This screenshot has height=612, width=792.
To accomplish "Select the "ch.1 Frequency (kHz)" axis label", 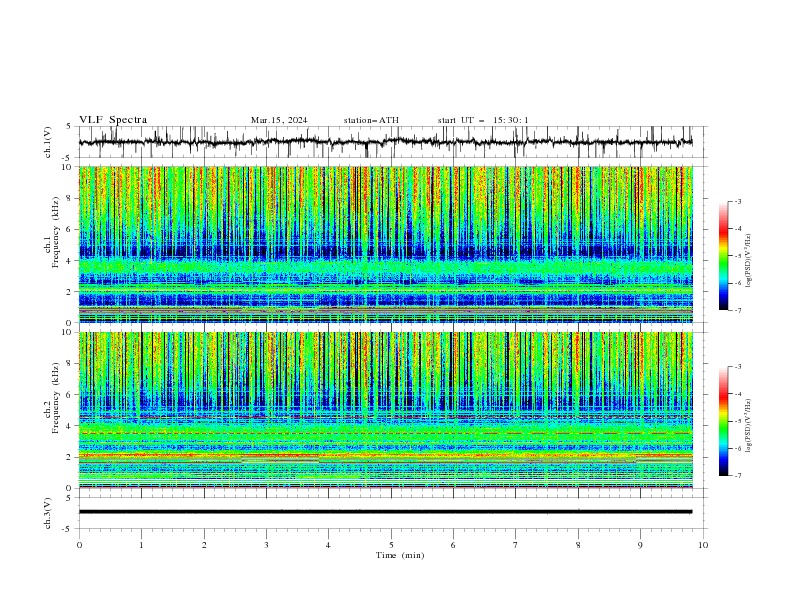I will pos(52,233).
